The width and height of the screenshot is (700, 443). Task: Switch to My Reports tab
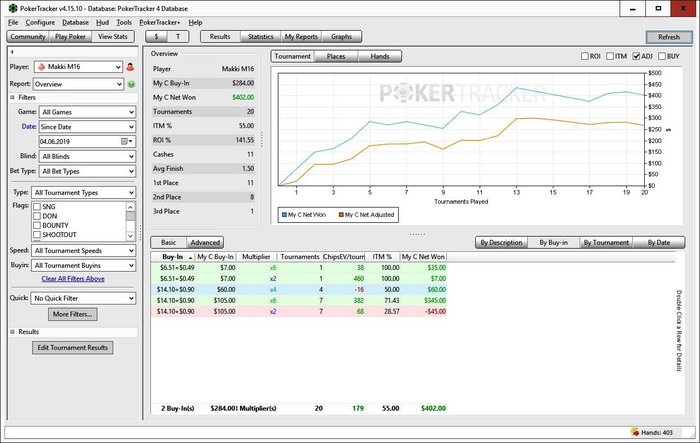[301, 37]
